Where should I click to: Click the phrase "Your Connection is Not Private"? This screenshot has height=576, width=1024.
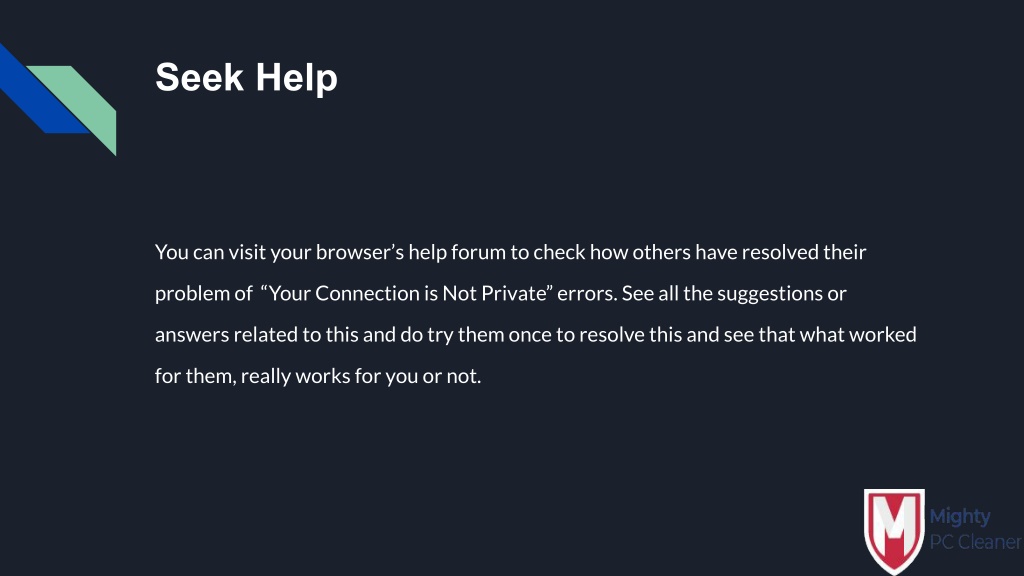pyautogui.click(x=408, y=293)
